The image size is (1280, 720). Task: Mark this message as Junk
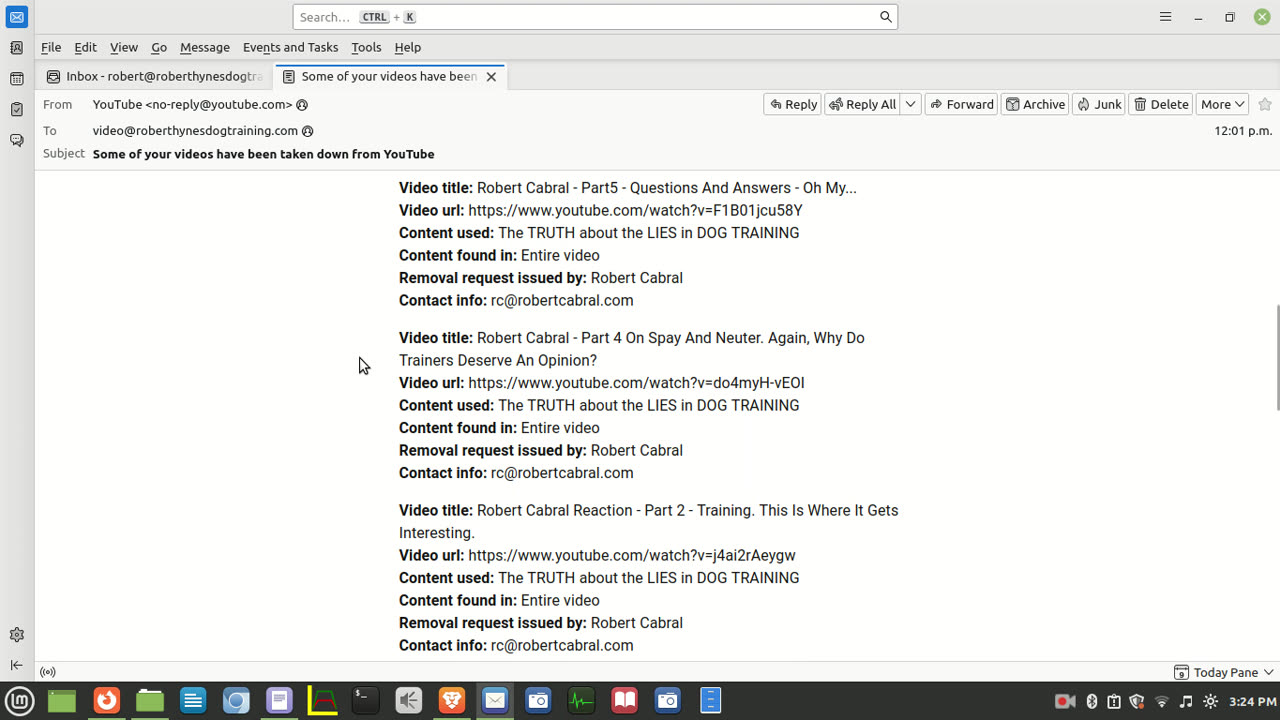tap(1099, 104)
